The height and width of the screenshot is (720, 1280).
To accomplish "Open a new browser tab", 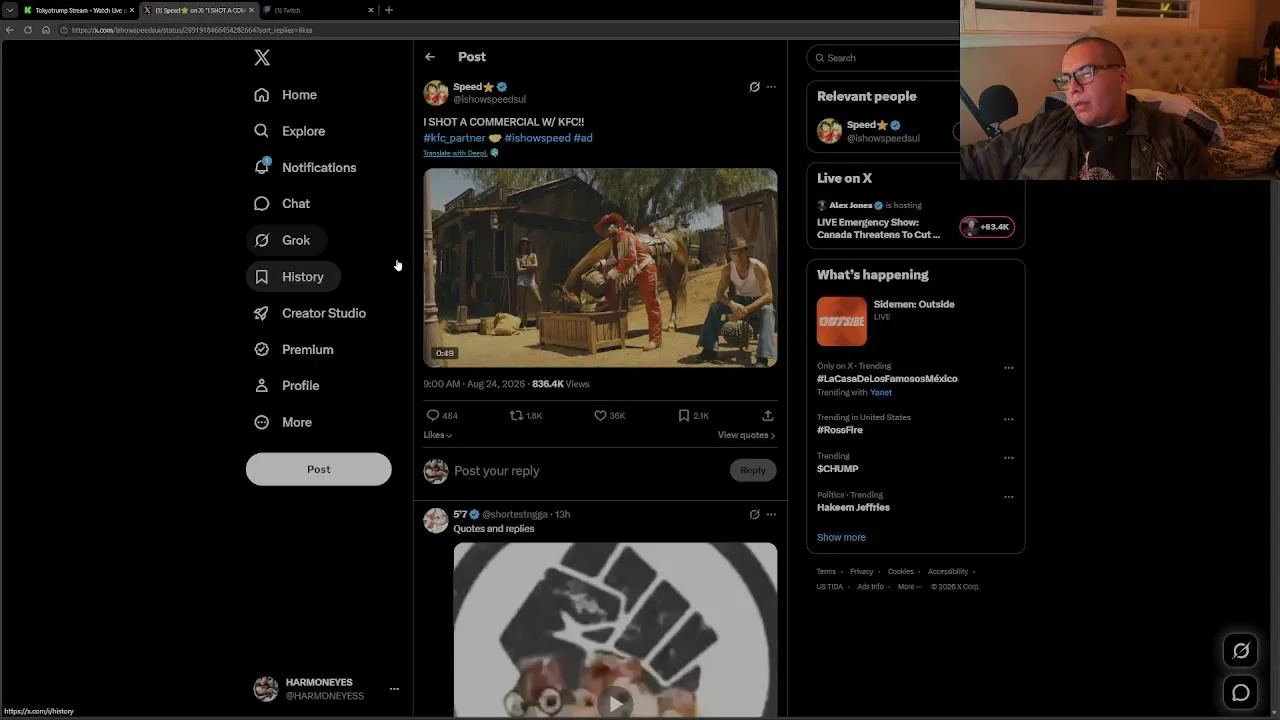I will pos(389,10).
